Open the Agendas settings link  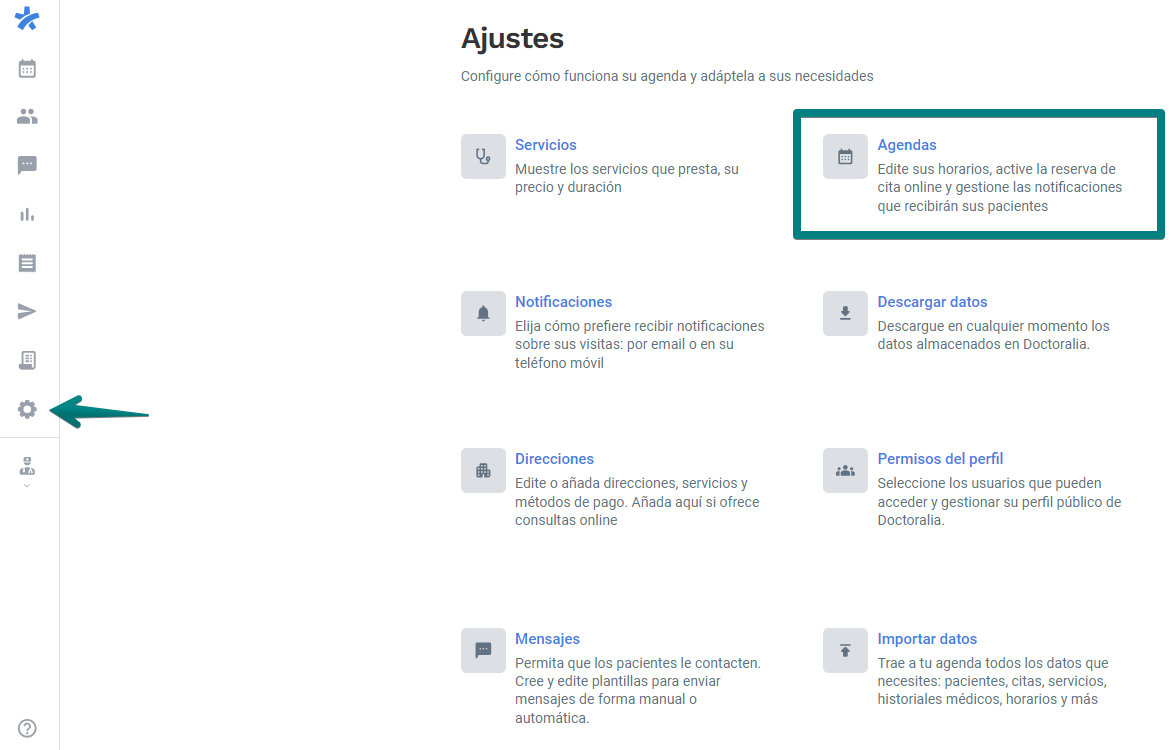coord(907,144)
